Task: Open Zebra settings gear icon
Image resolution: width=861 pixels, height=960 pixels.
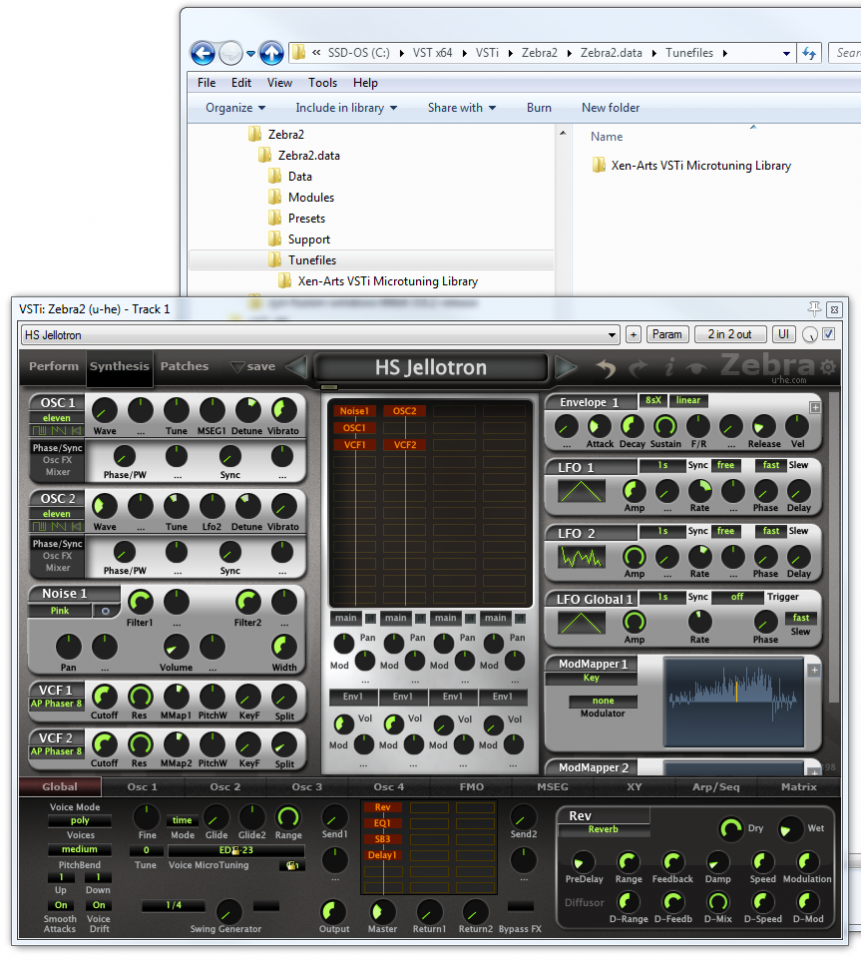Action: pyautogui.click(x=828, y=368)
